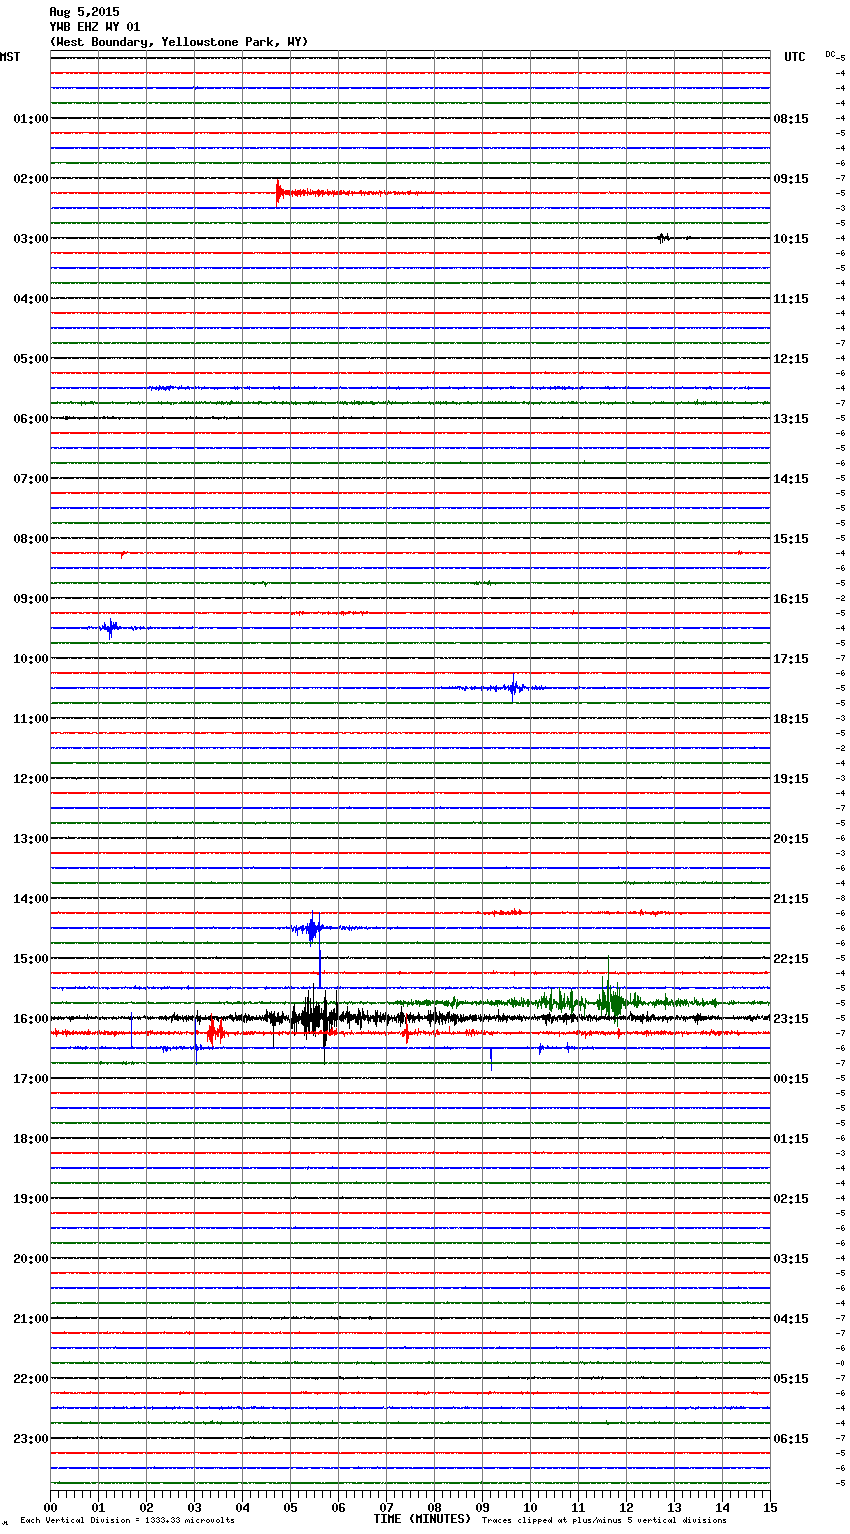
Task: Select MST time label "09:00"
Action: 31,599
